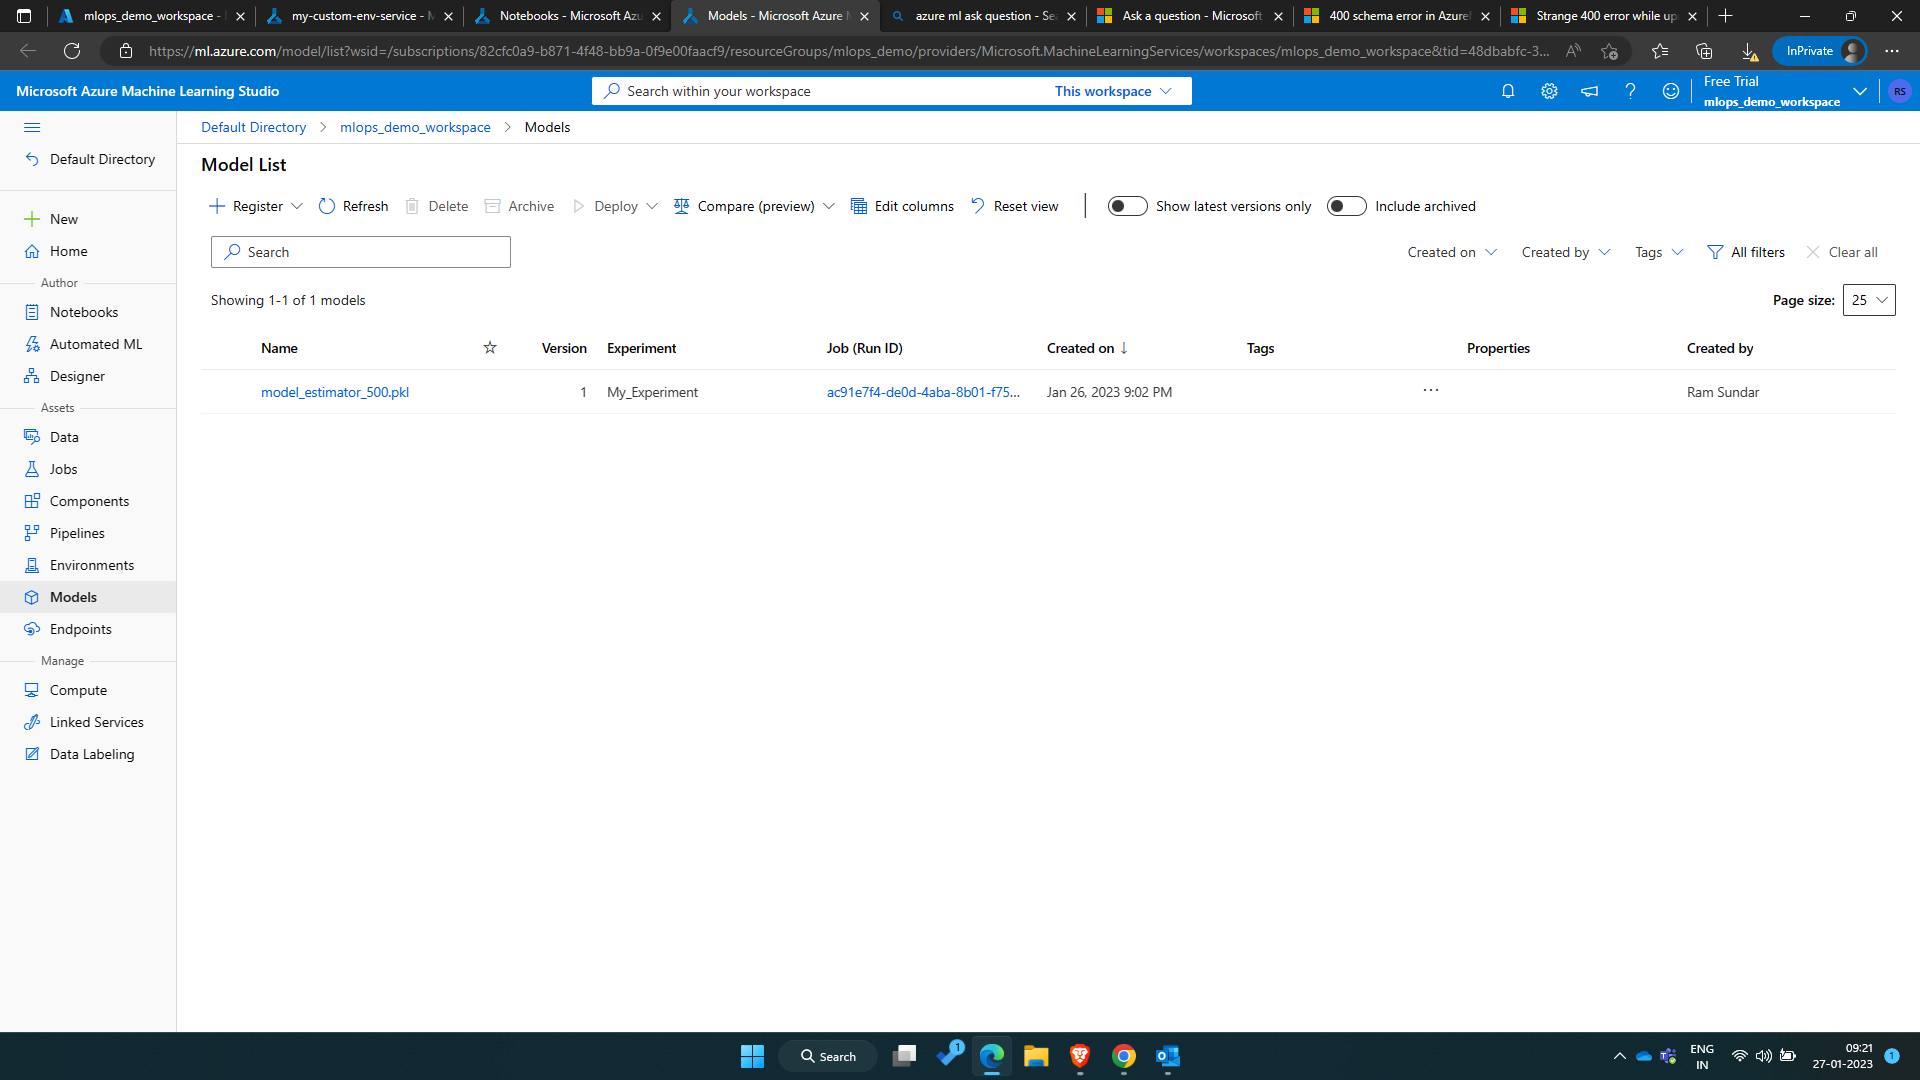Enable Show latest versions only
This screenshot has height=1080, width=1920.
1127,206
